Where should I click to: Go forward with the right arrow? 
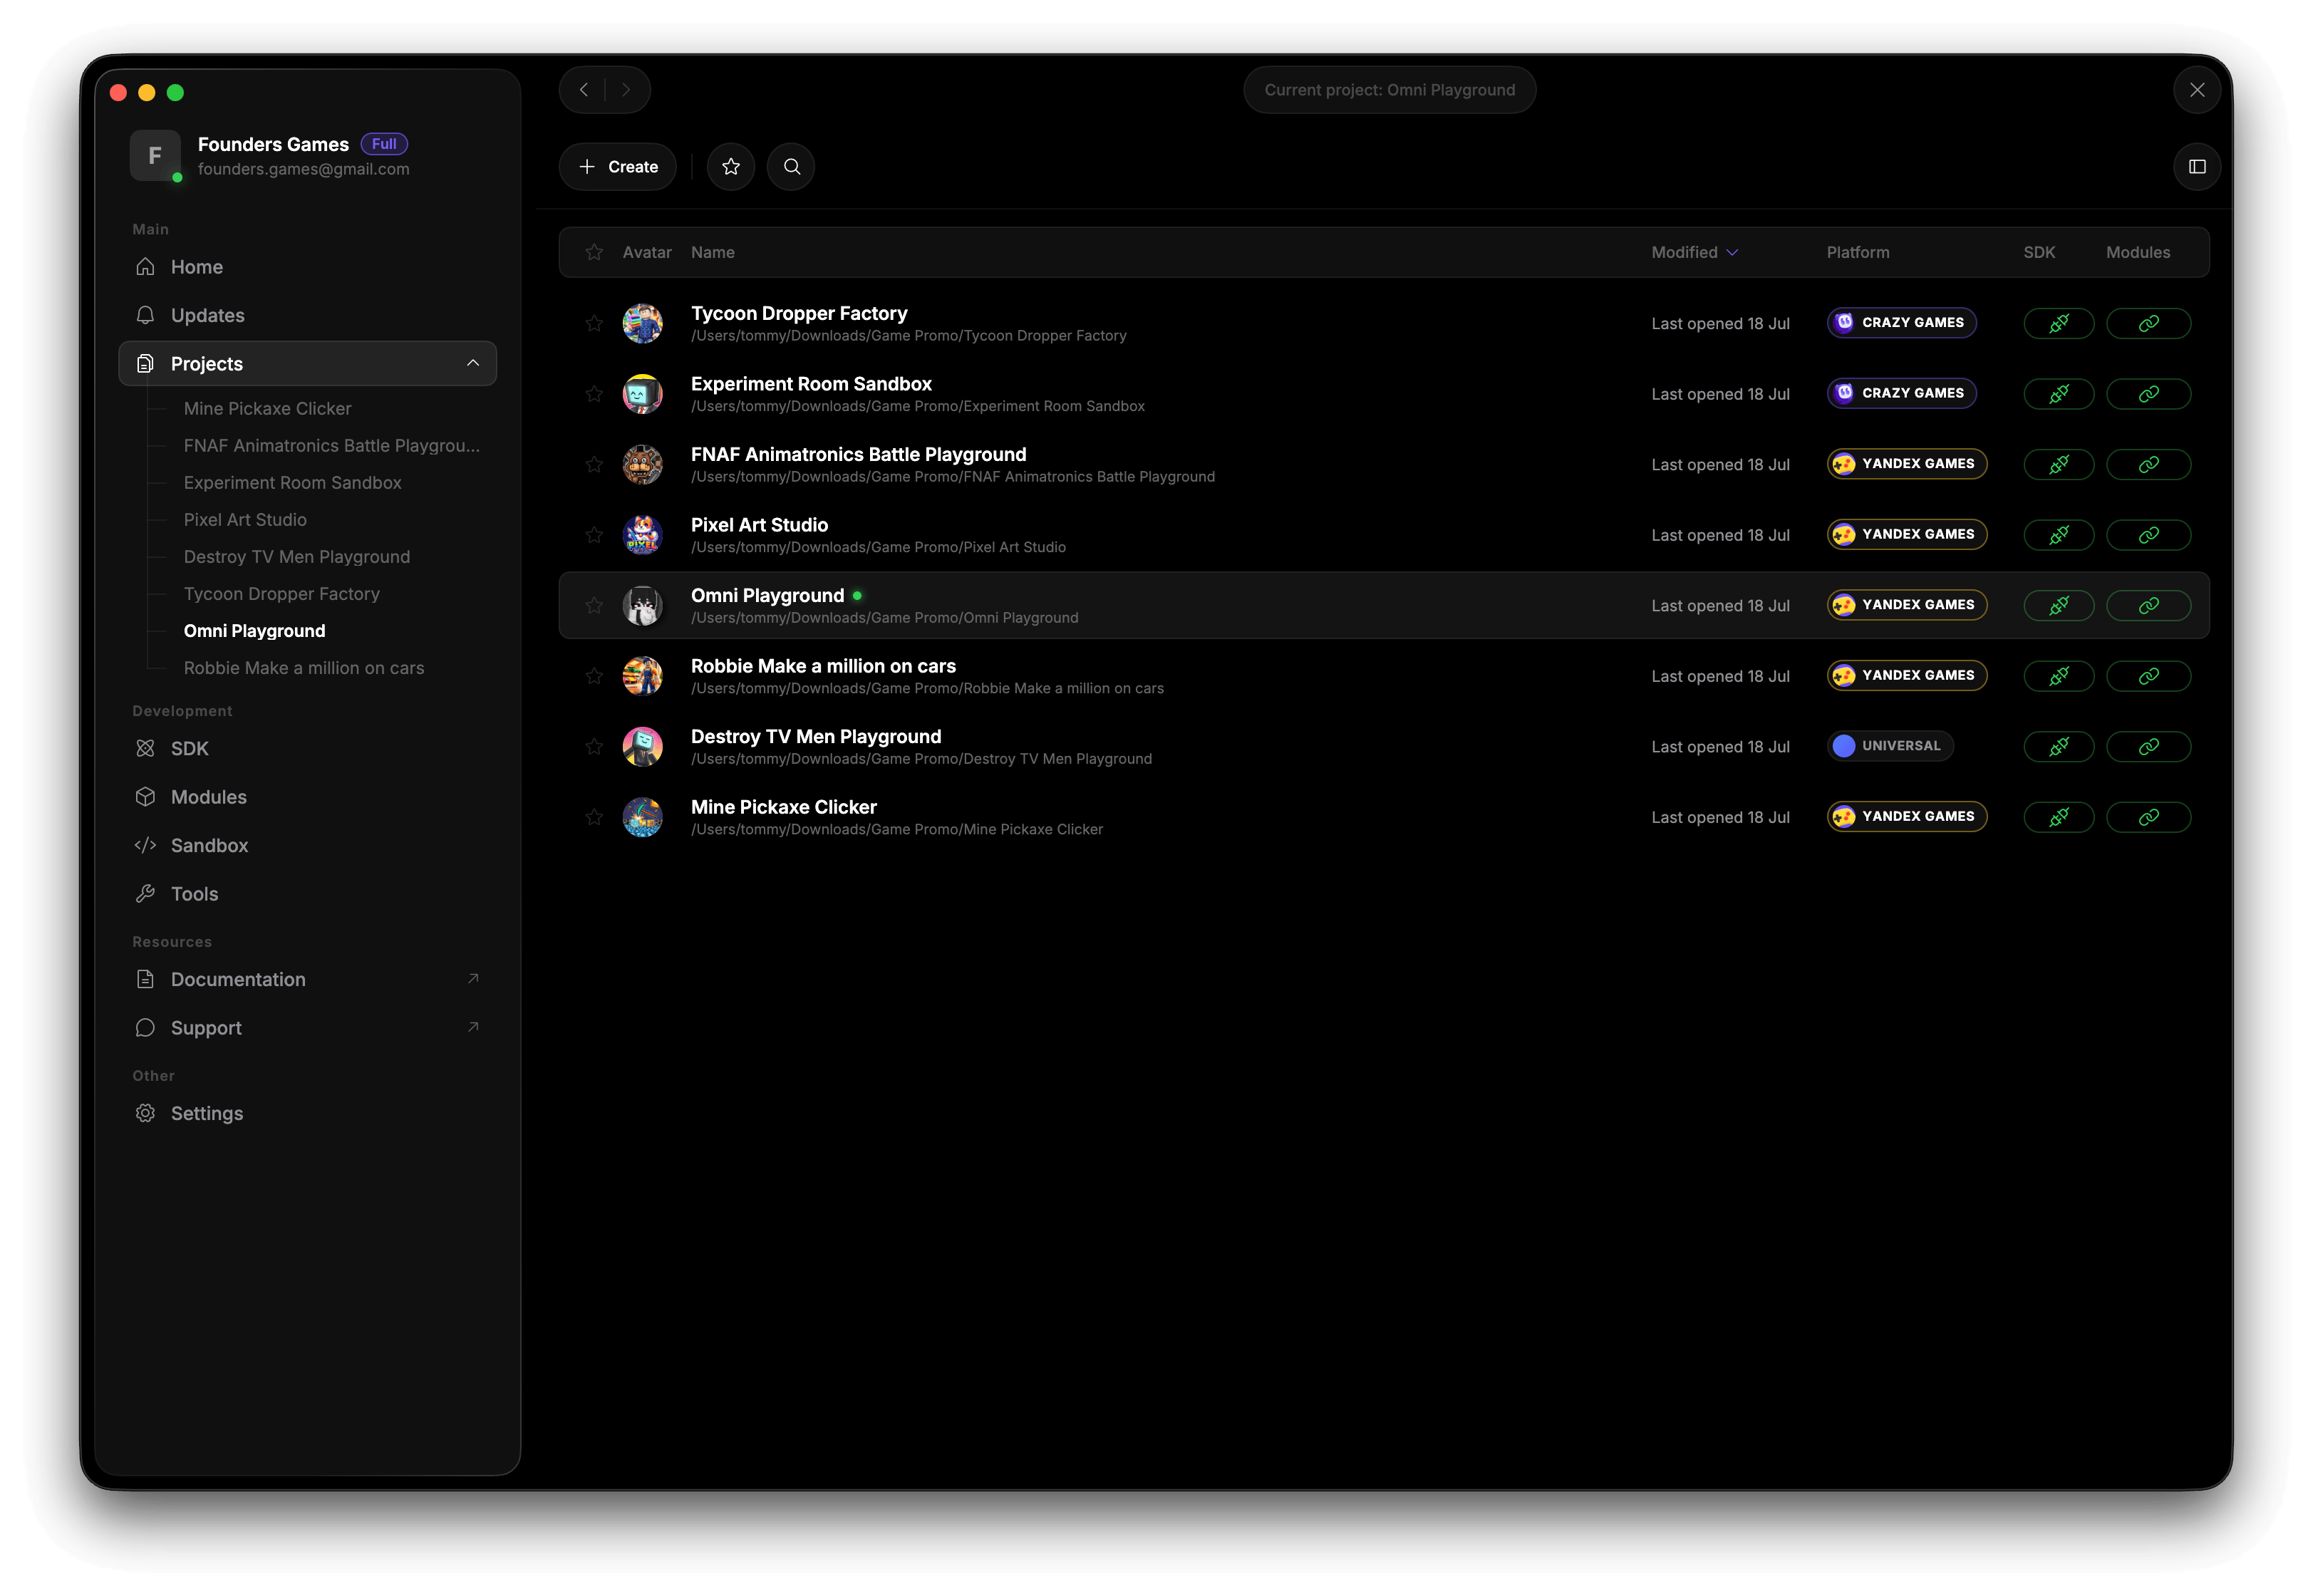pos(626,90)
